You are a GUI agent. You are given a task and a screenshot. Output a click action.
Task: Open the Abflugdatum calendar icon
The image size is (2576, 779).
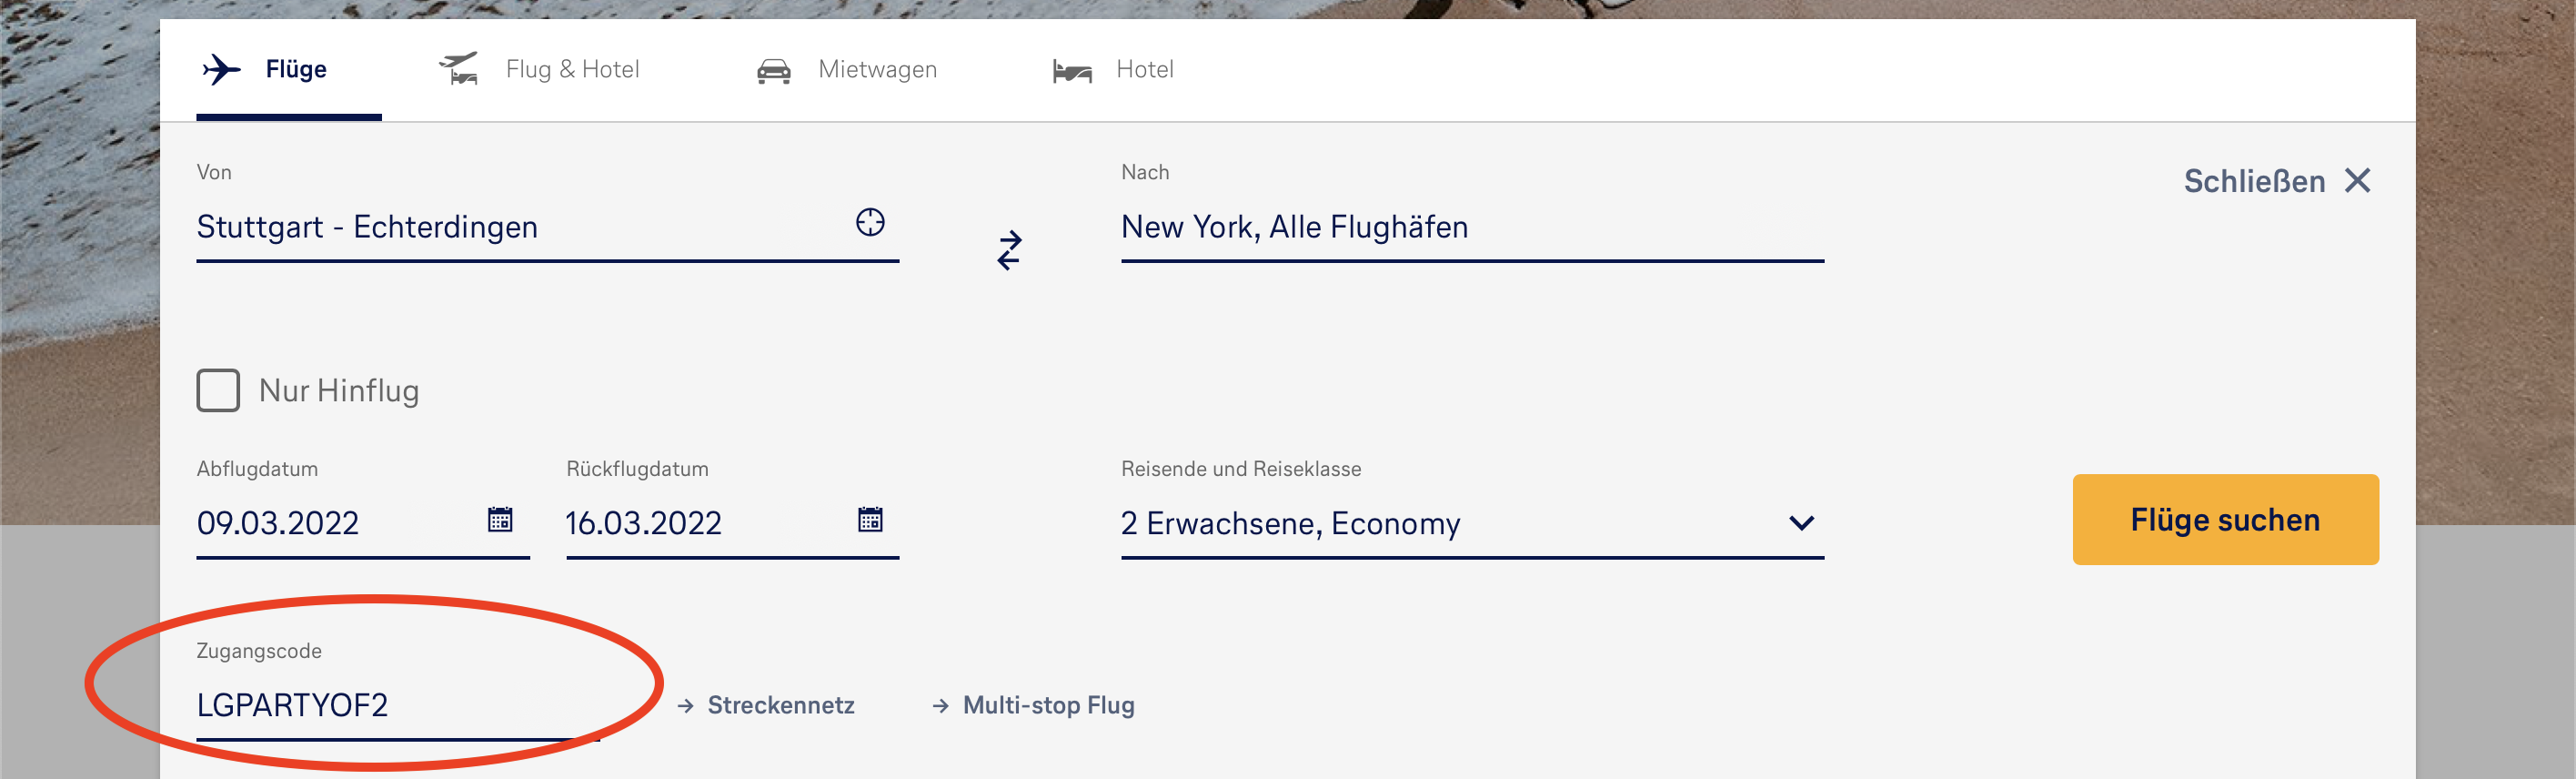pos(500,520)
